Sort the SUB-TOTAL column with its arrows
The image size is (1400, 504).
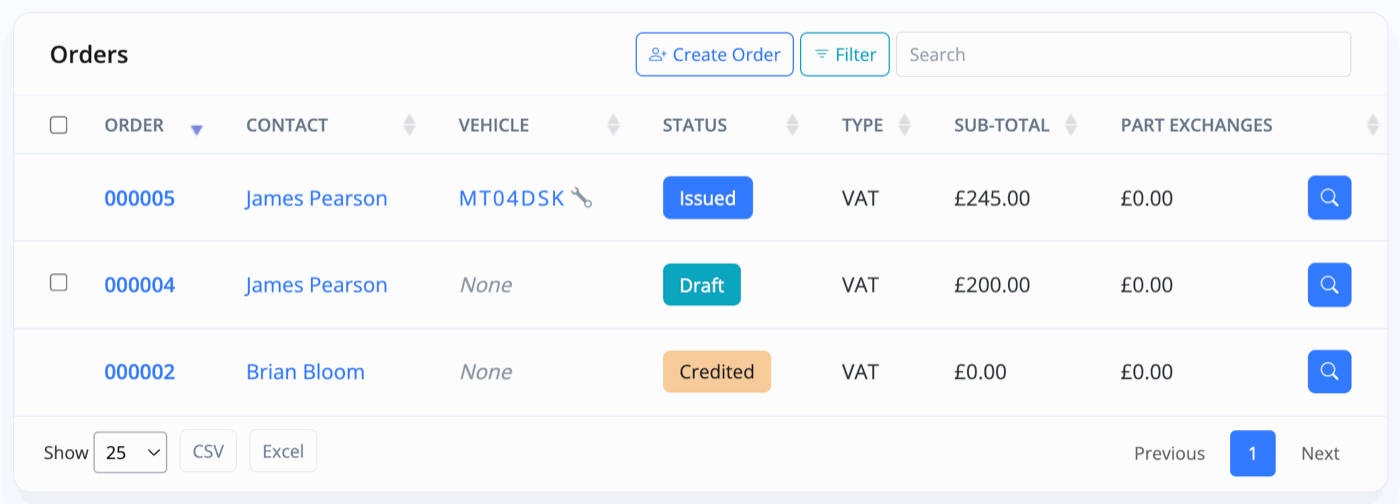[x=1071, y=125]
